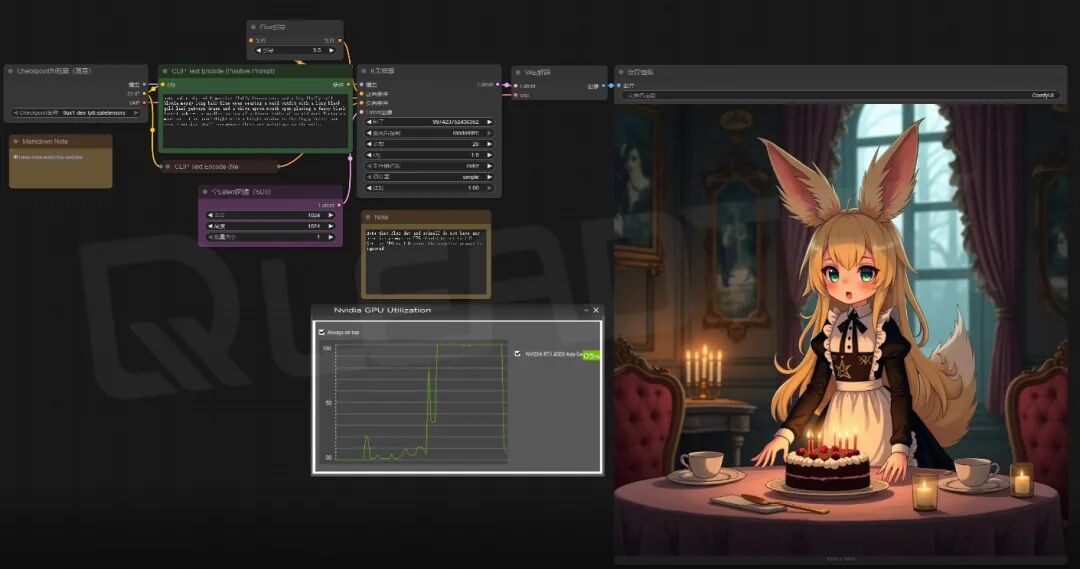Image resolution: width=1080 pixels, height=569 pixels.
Task: Decrease the K sampler steps value 20
Action: [369, 144]
